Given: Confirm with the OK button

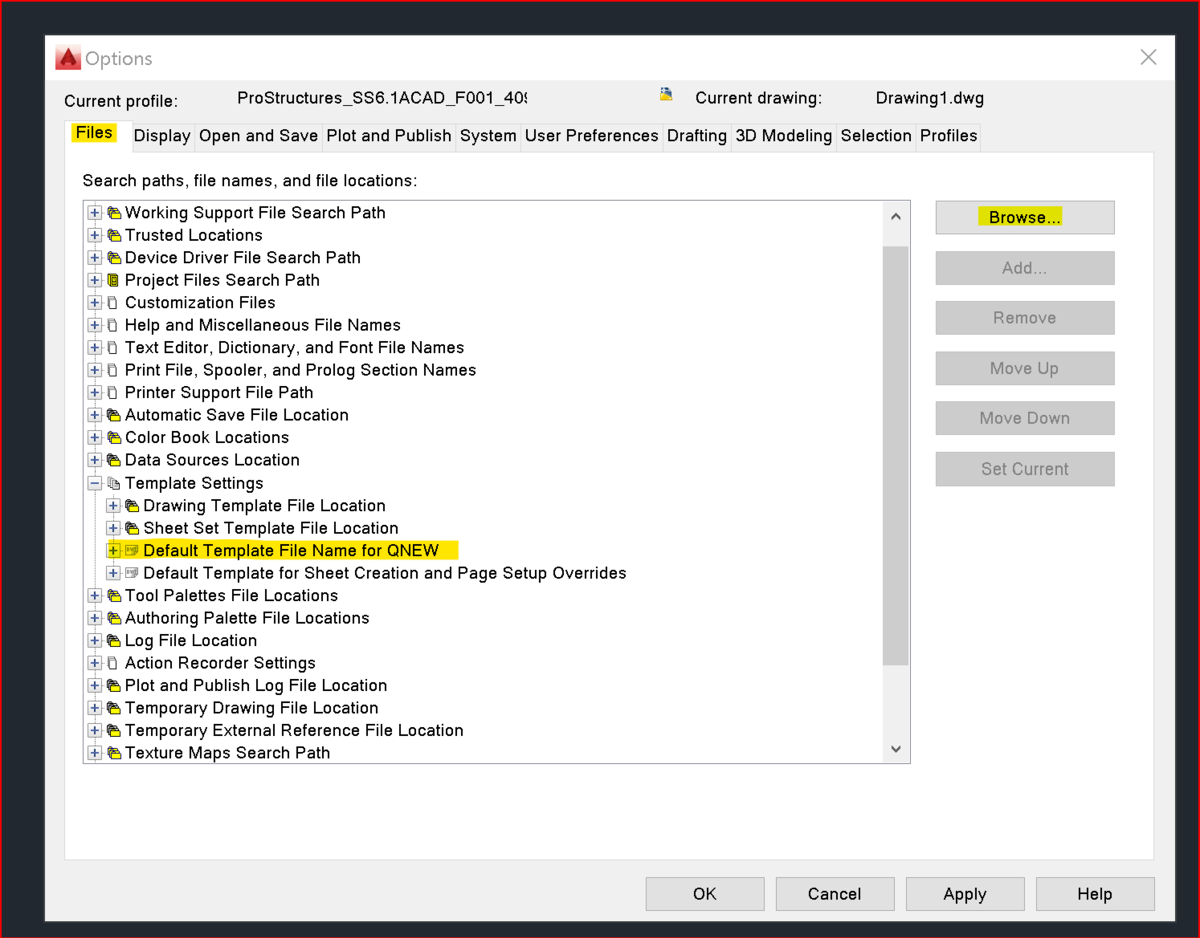Looking at the screenshot, I should tap(705, 894).
